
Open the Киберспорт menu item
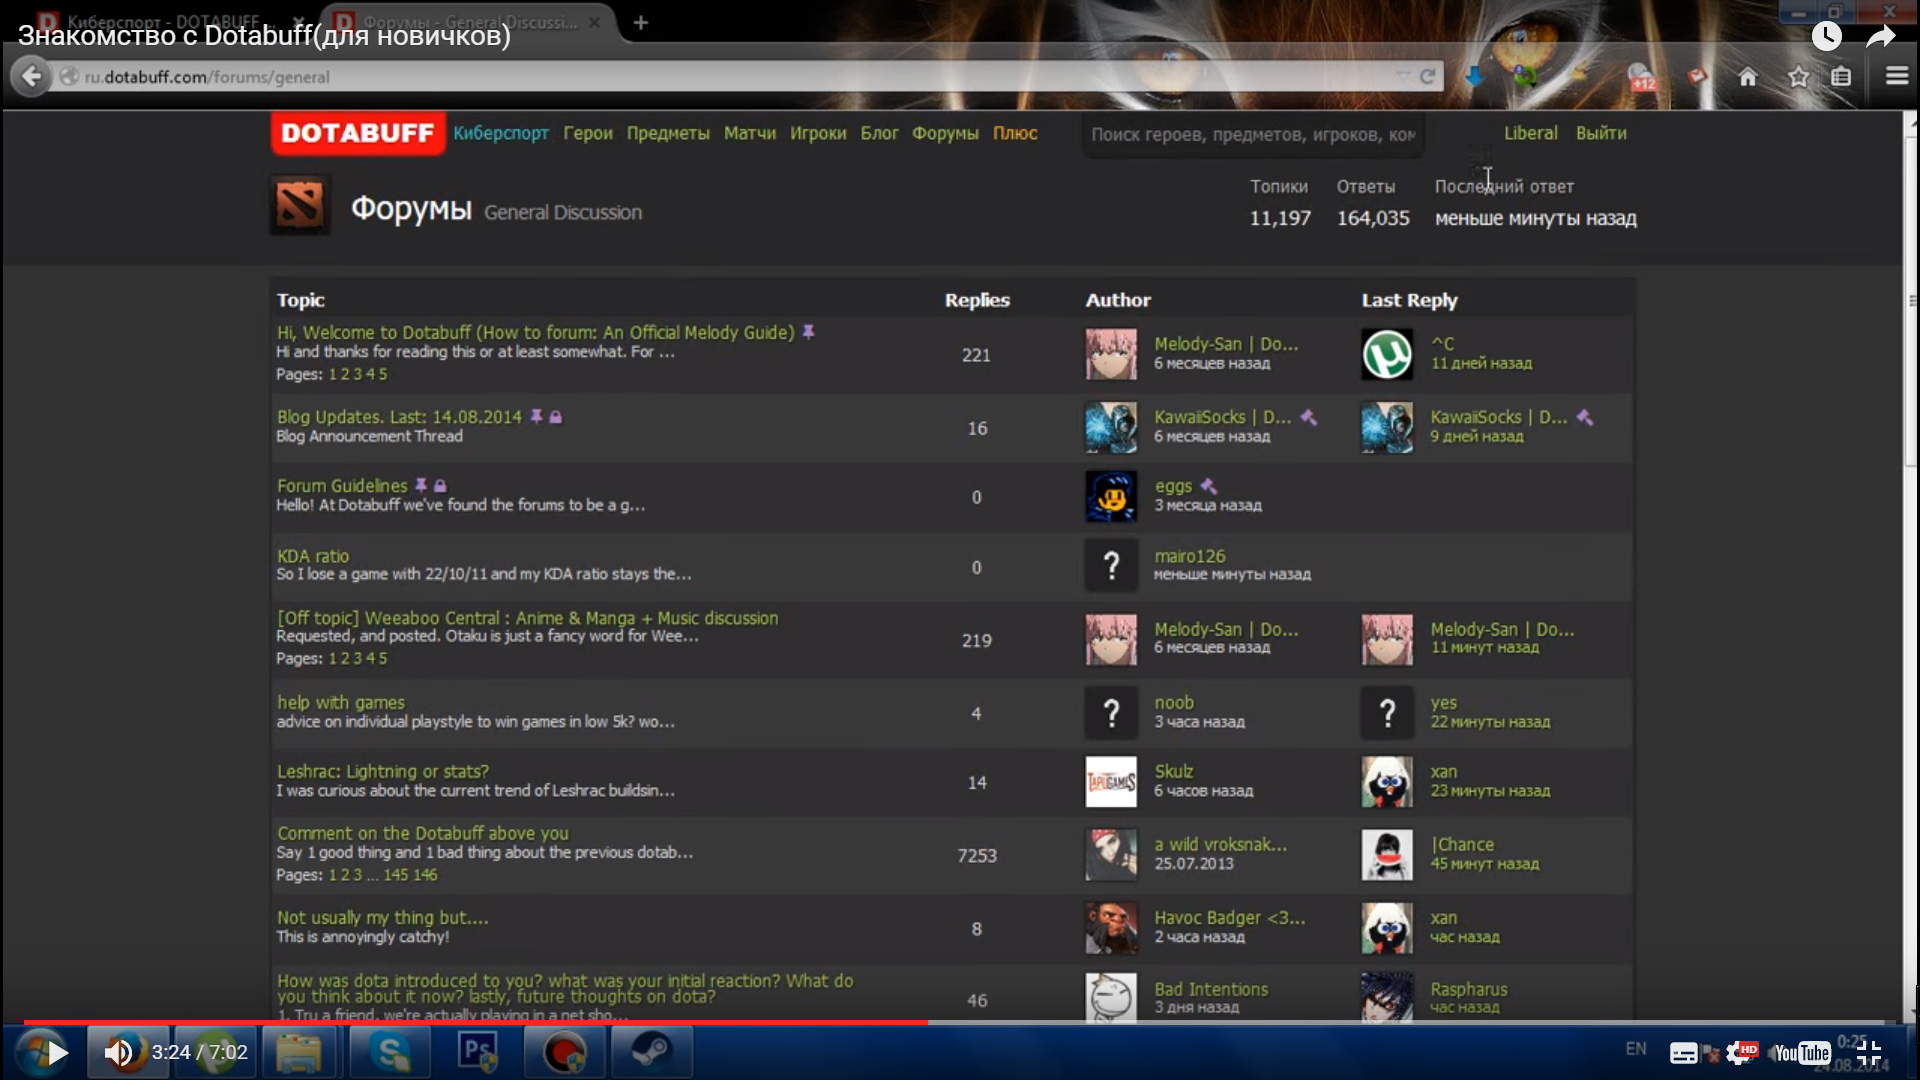coord(501,133)
